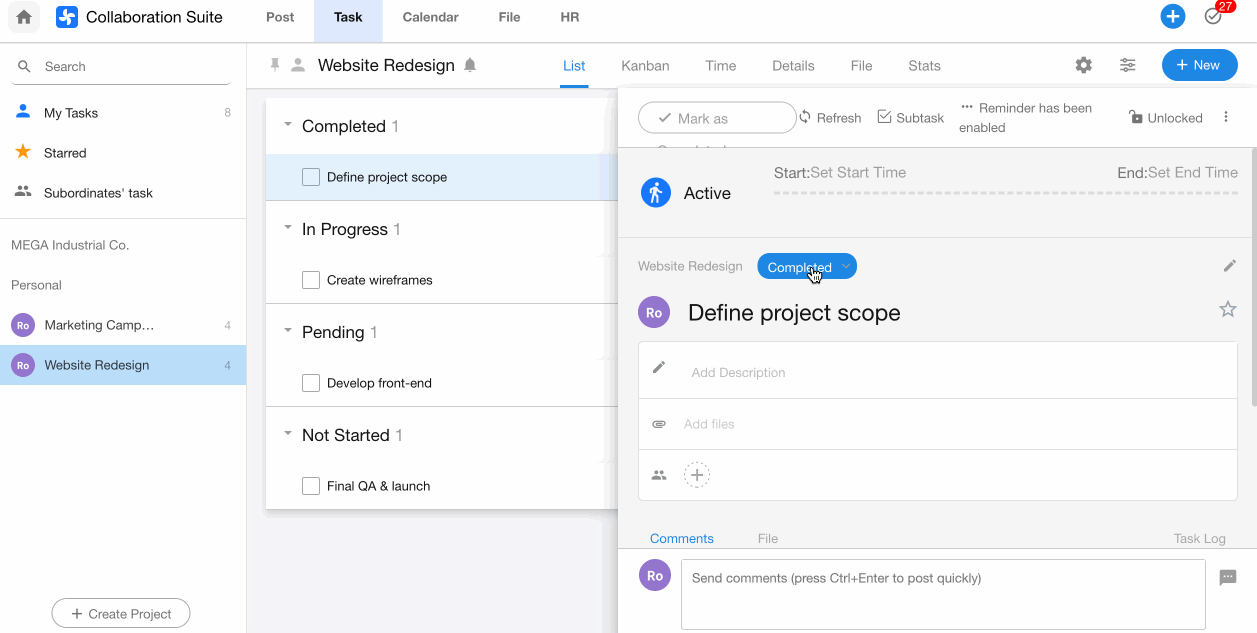
Task: Add a member with the dashed plus icon
Action: tap(697, 475)
